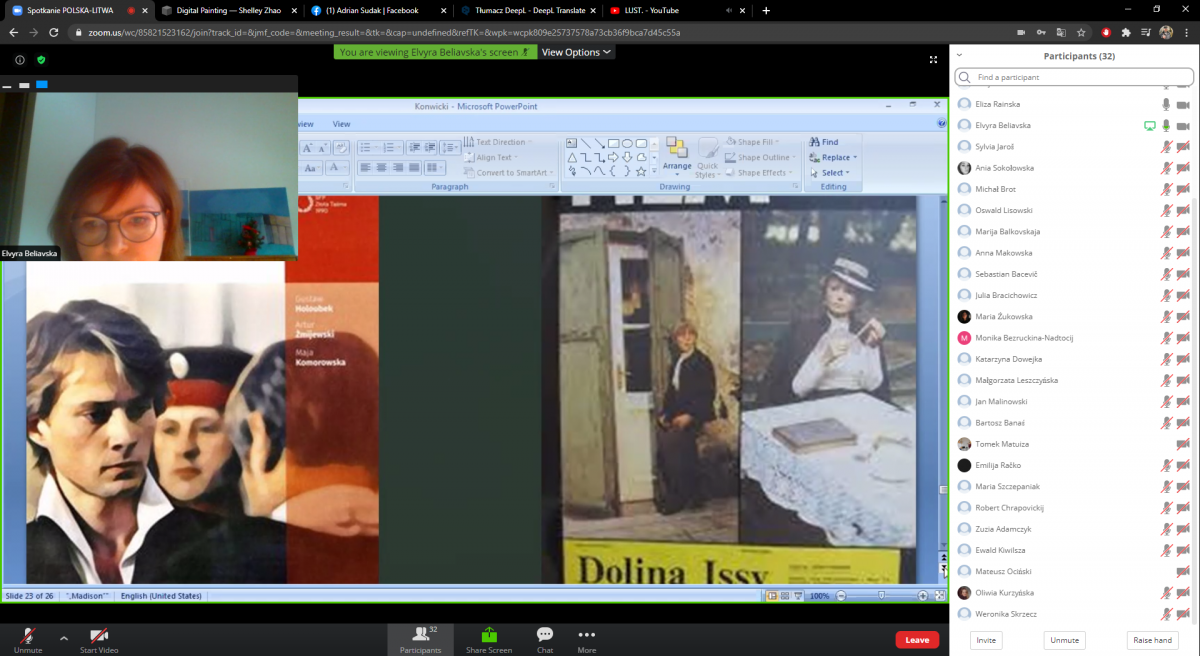Switch to the LUST. - YouTube tab

point(676,10)
